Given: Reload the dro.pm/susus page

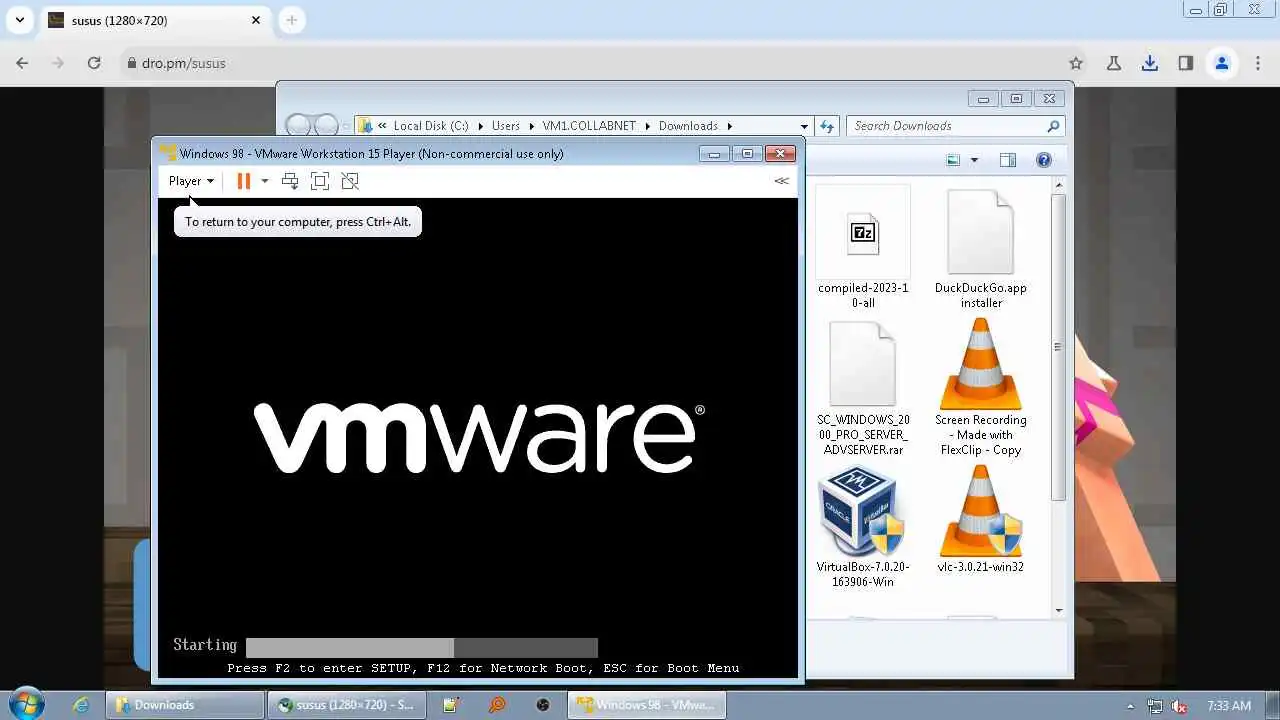Looking at the screenshot, I should click(x=94, y=63).
